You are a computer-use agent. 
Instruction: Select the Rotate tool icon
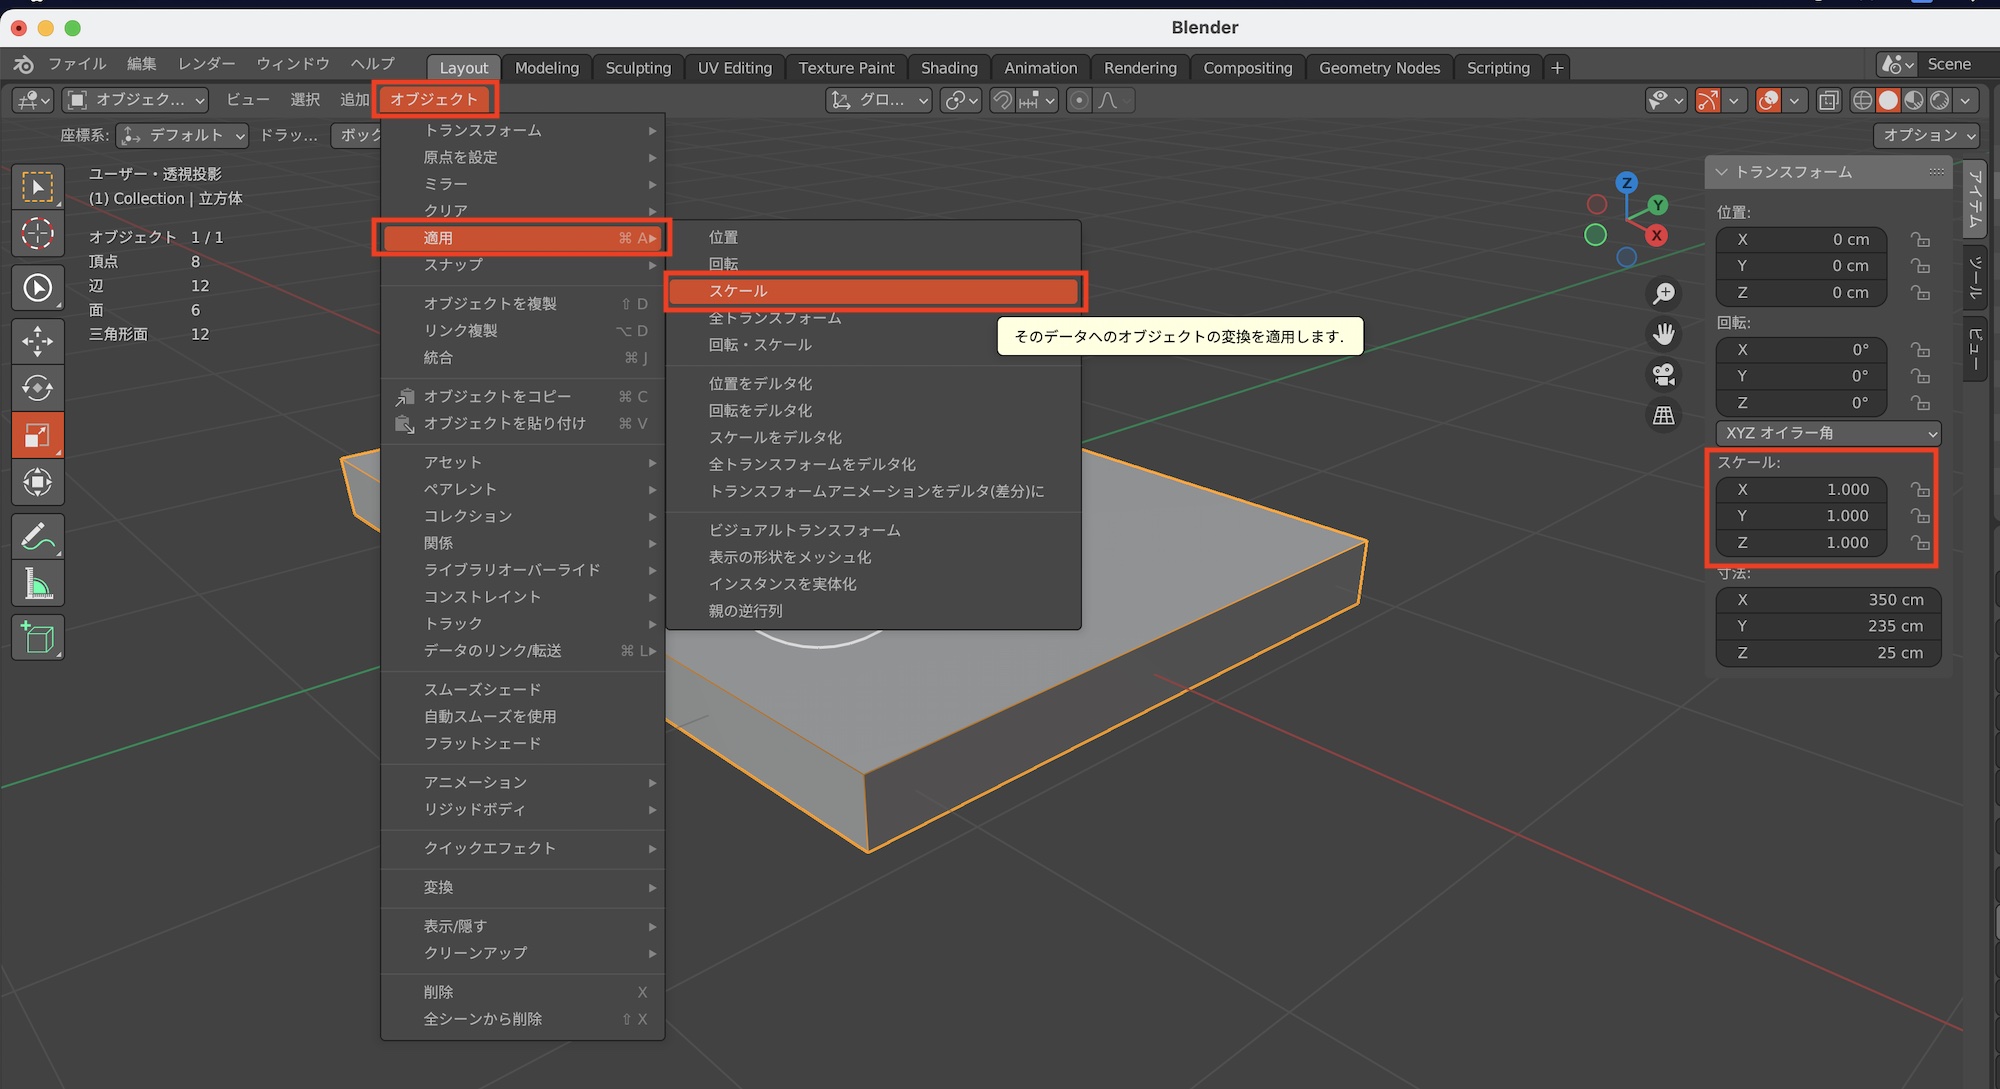(x=37, y=388)
